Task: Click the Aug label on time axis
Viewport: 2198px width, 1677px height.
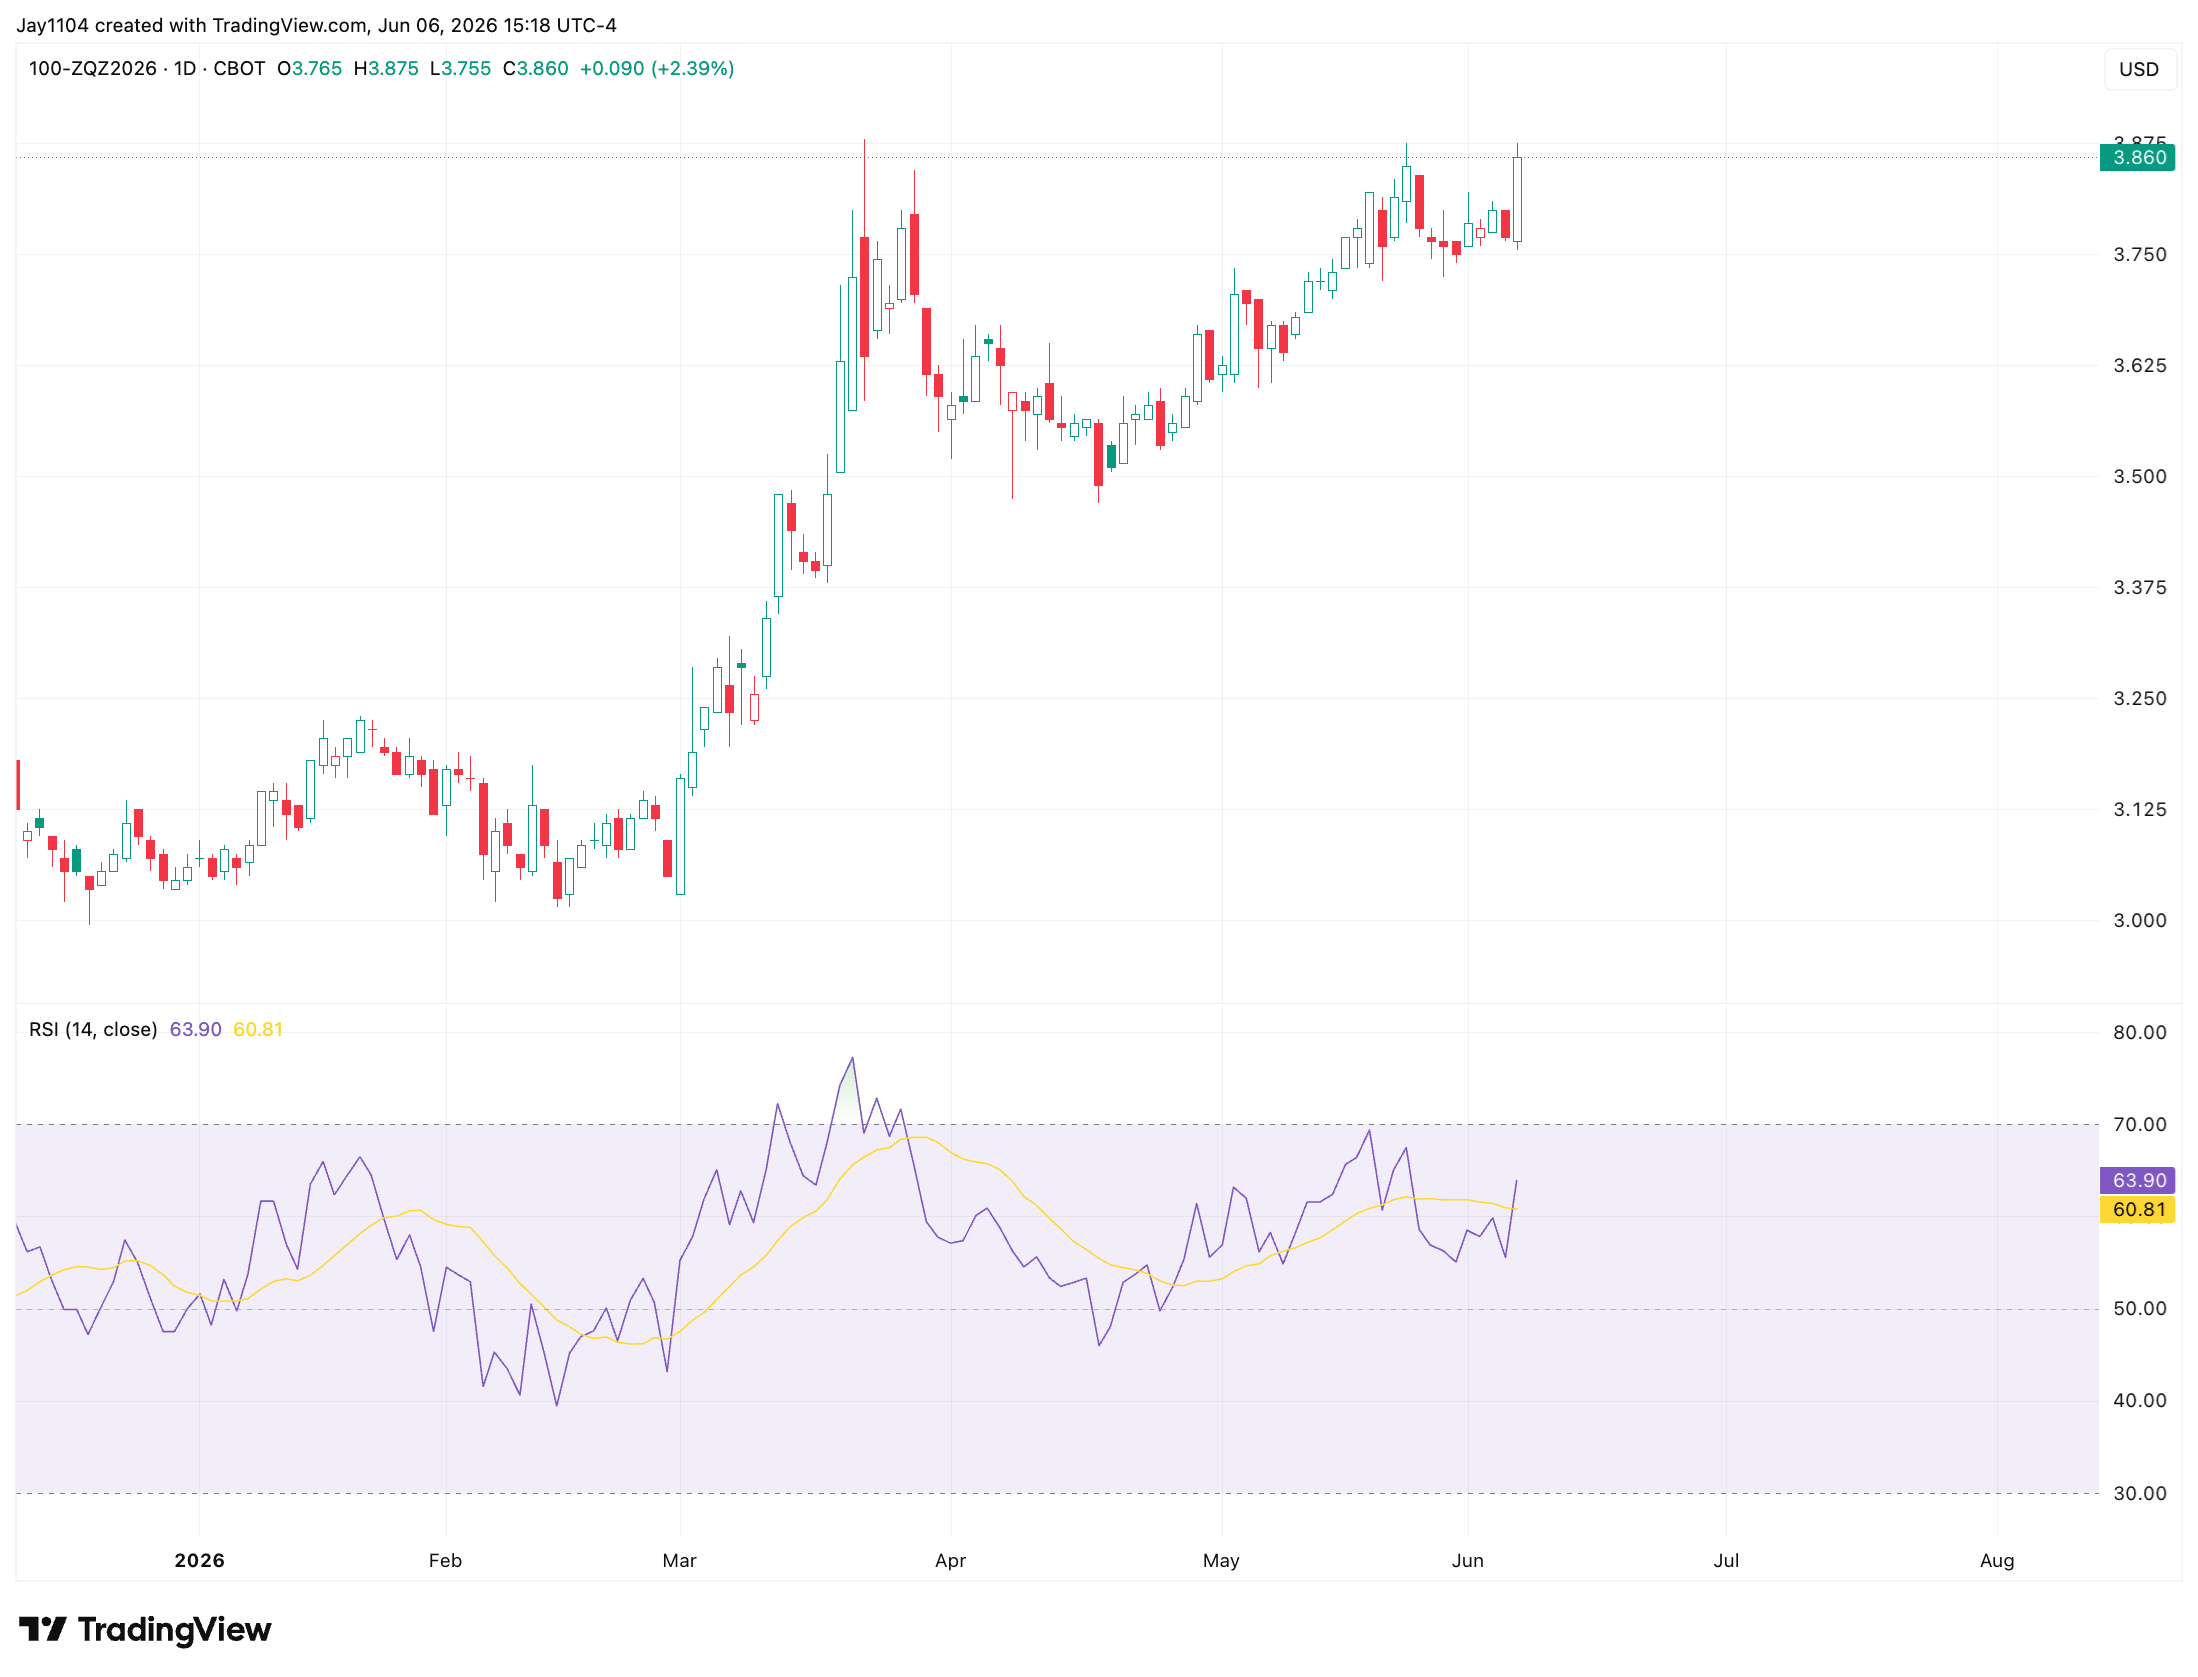Action: (1997, 1560)
